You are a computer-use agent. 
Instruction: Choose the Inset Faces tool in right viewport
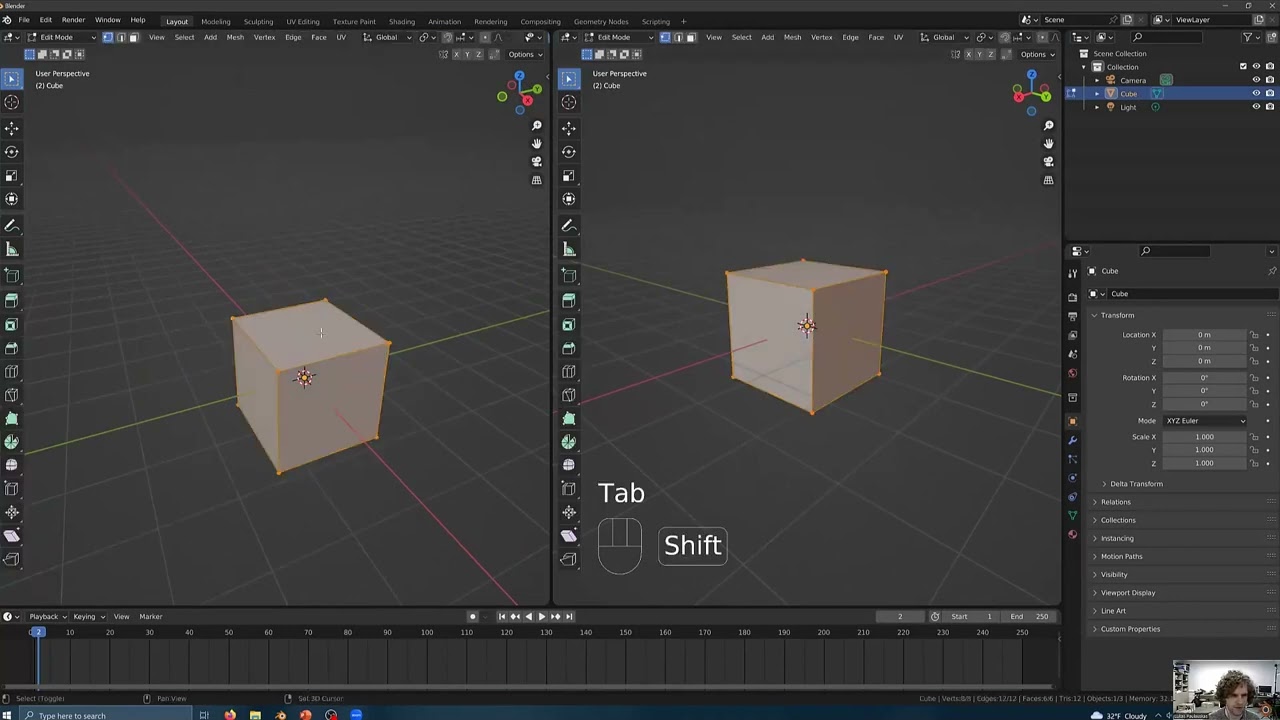(569, 324)
